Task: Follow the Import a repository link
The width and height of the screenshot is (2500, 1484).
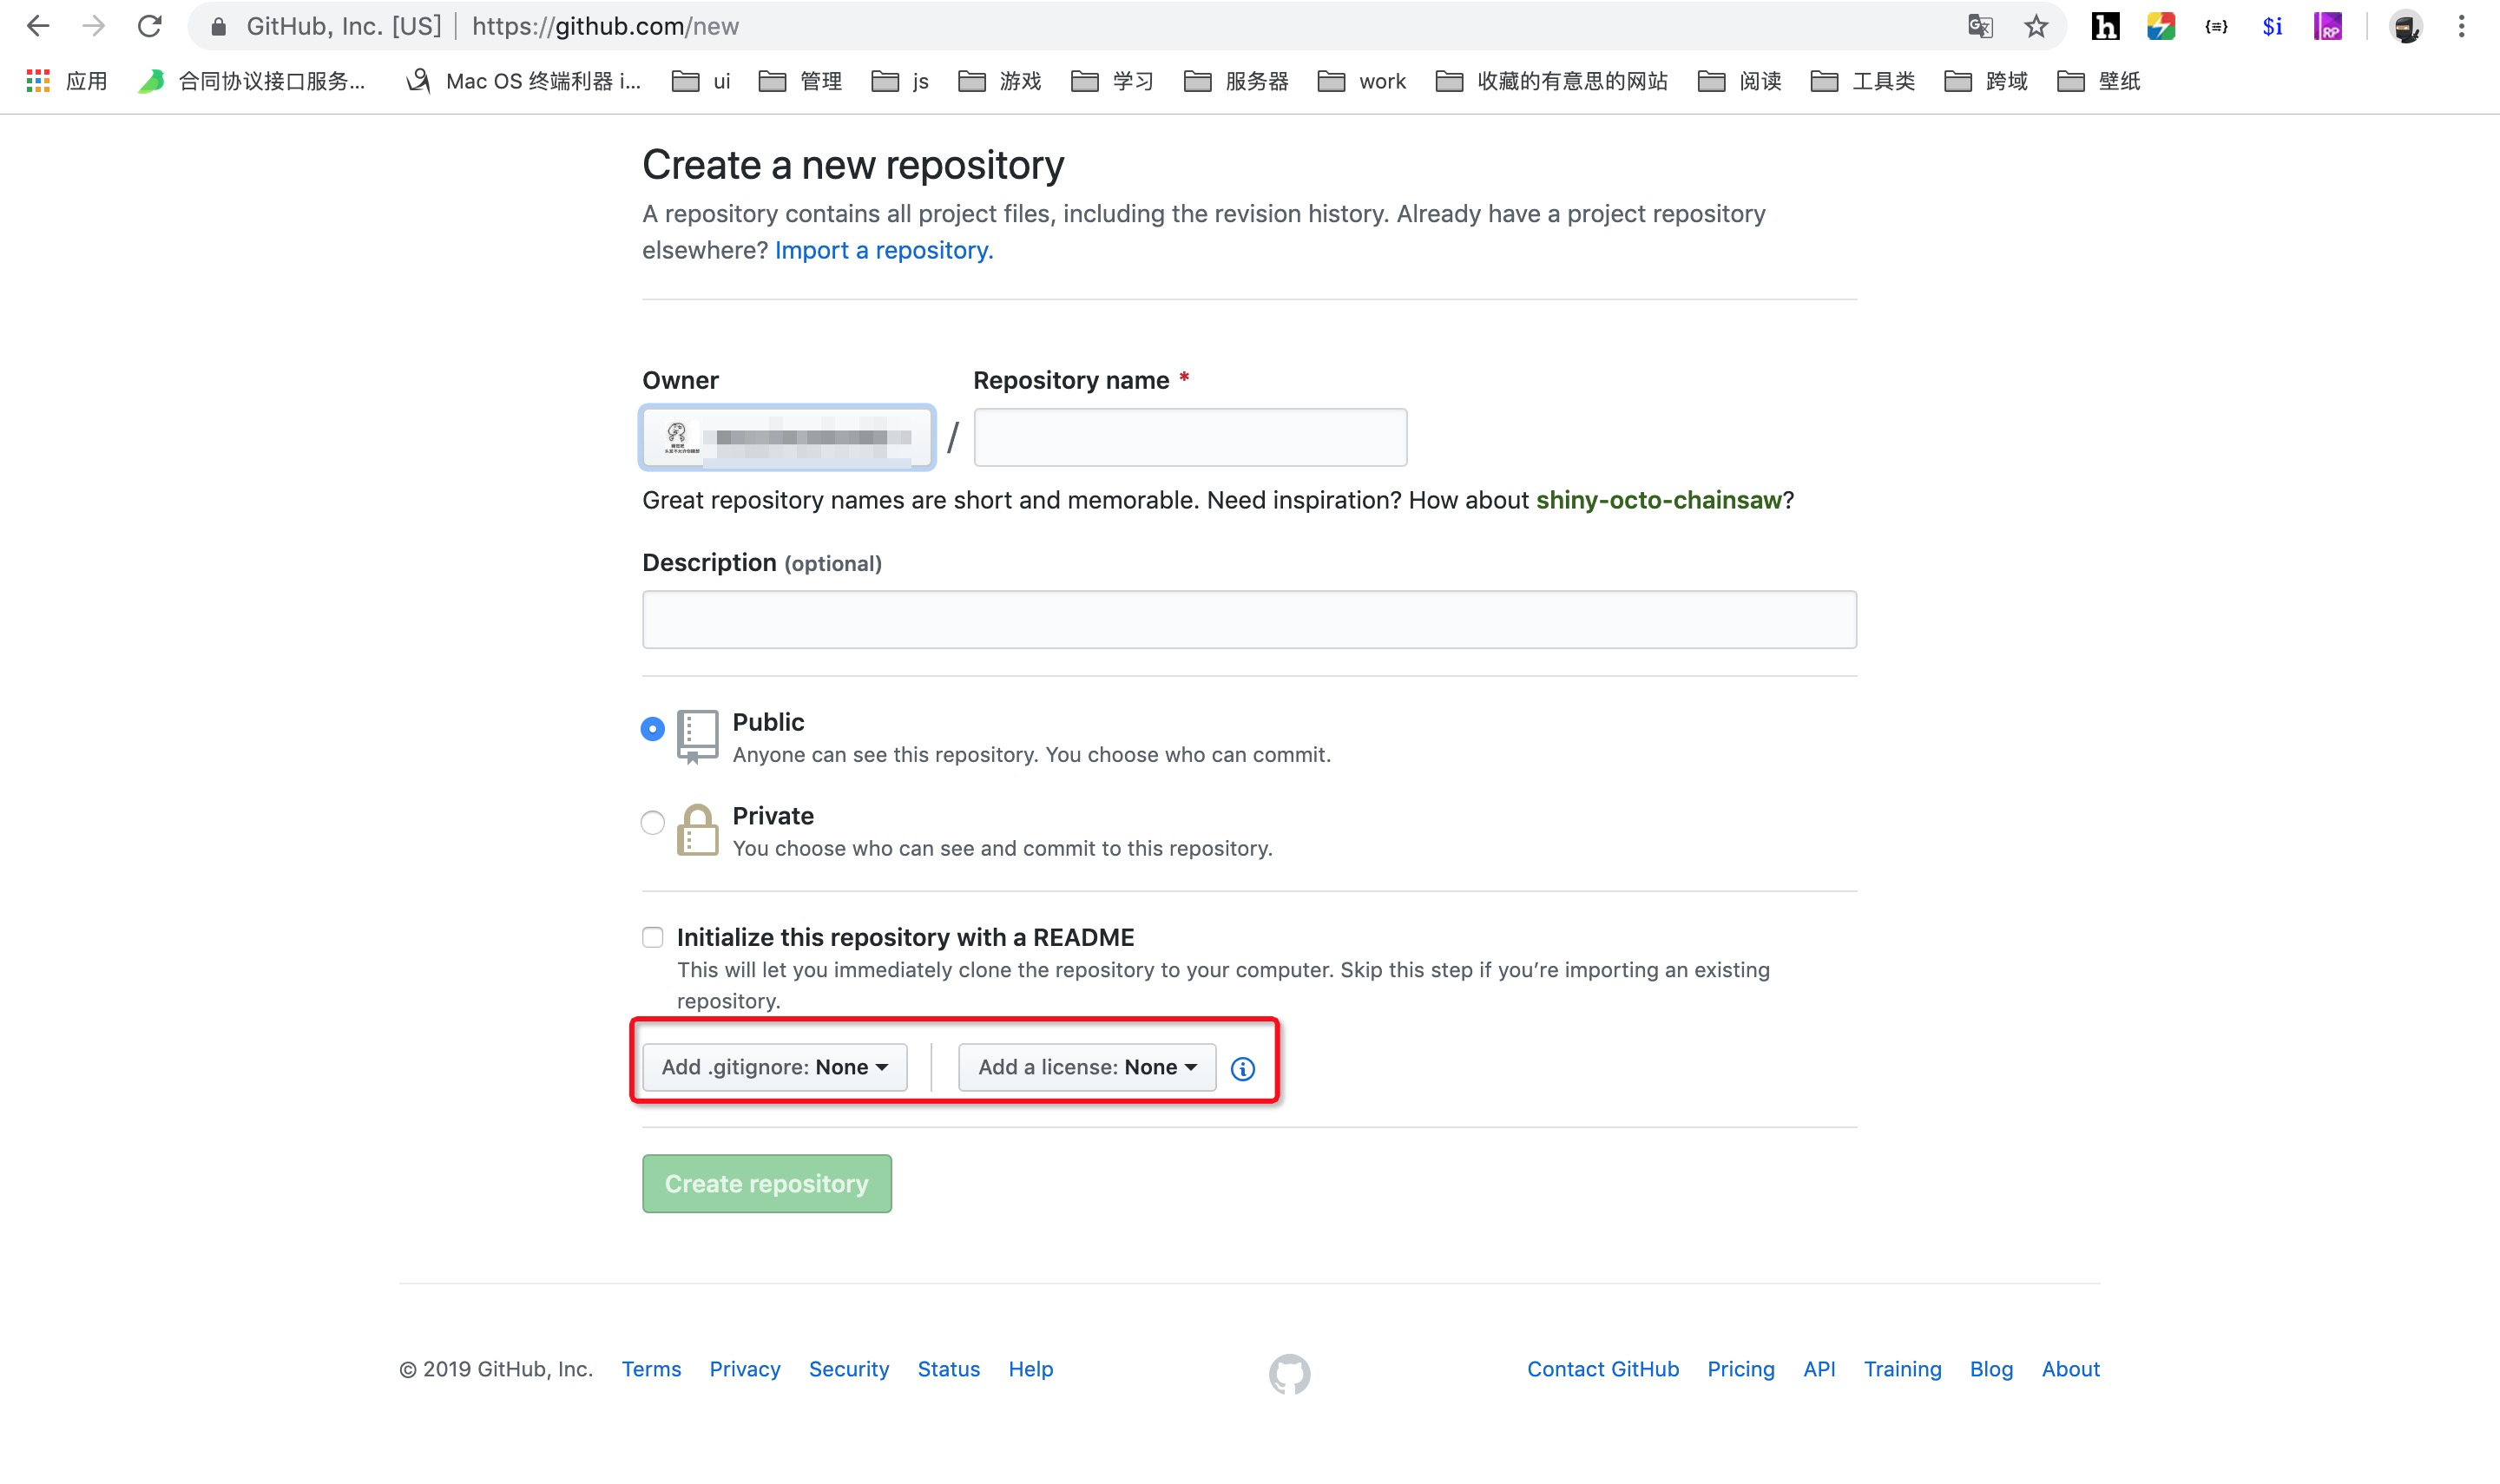Action: pyautogui.click(x=883, y=250)
